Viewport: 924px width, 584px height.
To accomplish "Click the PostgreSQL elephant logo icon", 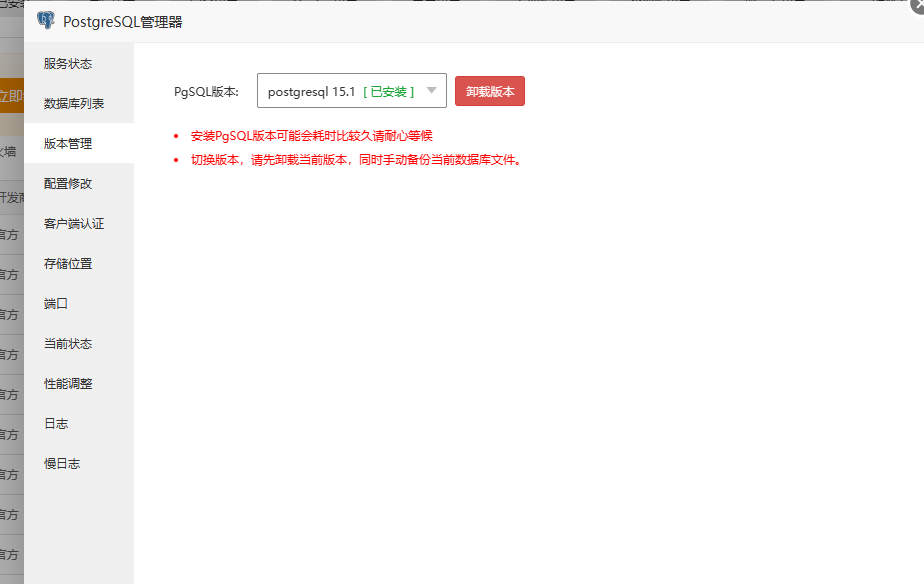I will pyautogui.click(x=45, y=21).
